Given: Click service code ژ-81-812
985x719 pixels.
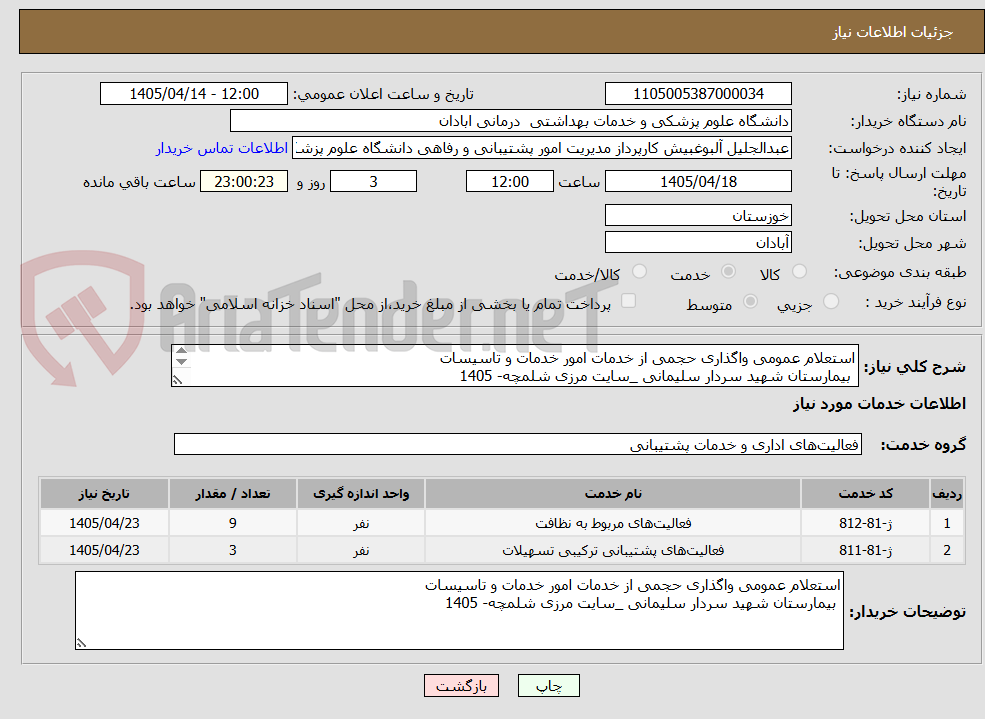Looking at the screenshot, I should [x=865, y=523].
